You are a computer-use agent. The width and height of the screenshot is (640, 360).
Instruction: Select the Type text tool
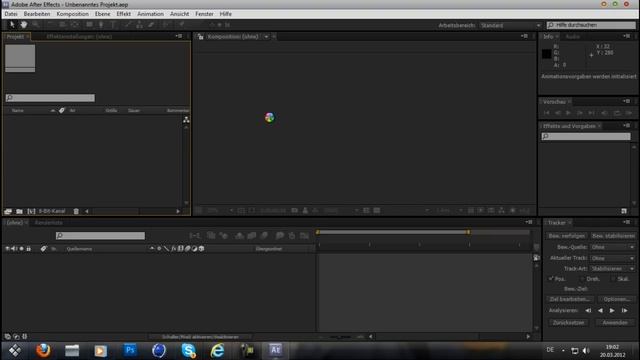click(113, 25)
